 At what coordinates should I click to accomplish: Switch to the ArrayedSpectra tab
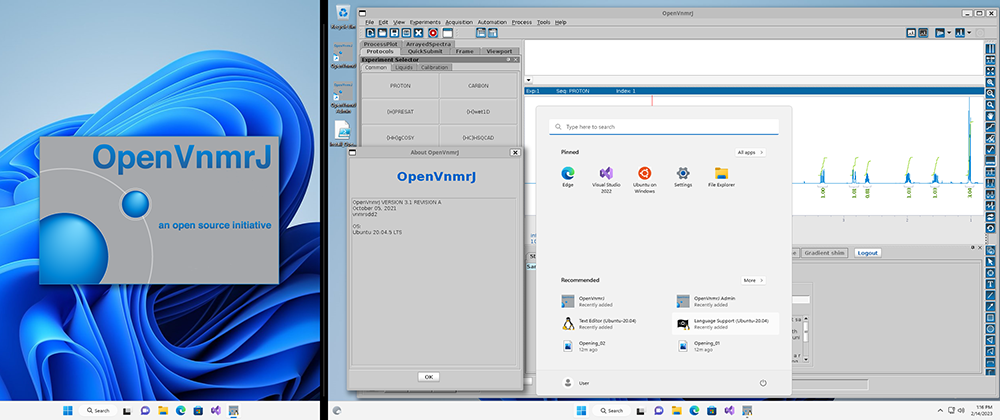tap(429, 44)
